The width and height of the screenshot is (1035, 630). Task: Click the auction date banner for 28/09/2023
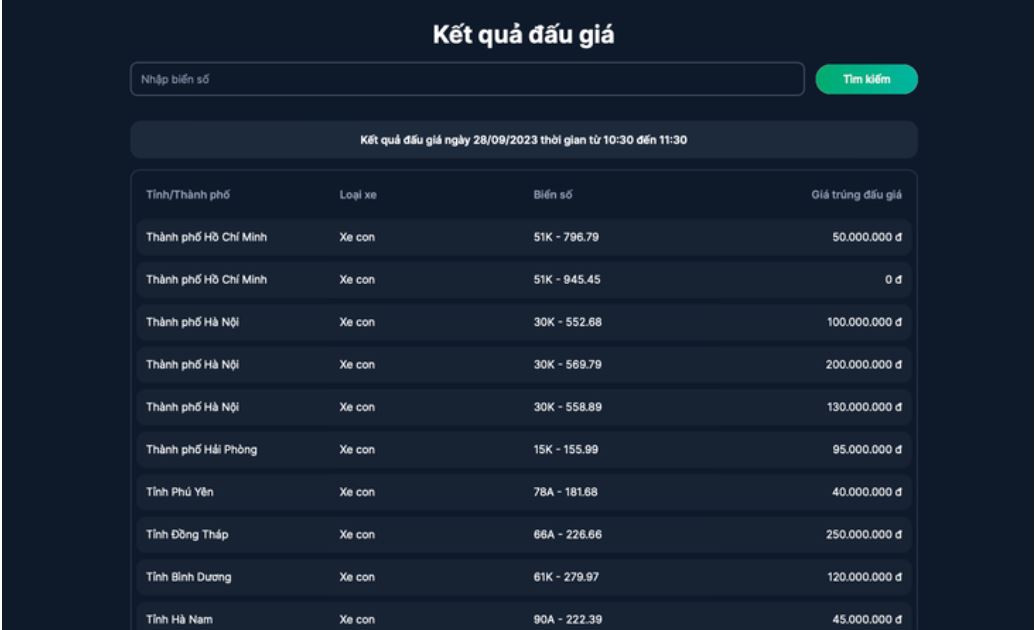tap(523, 139)
